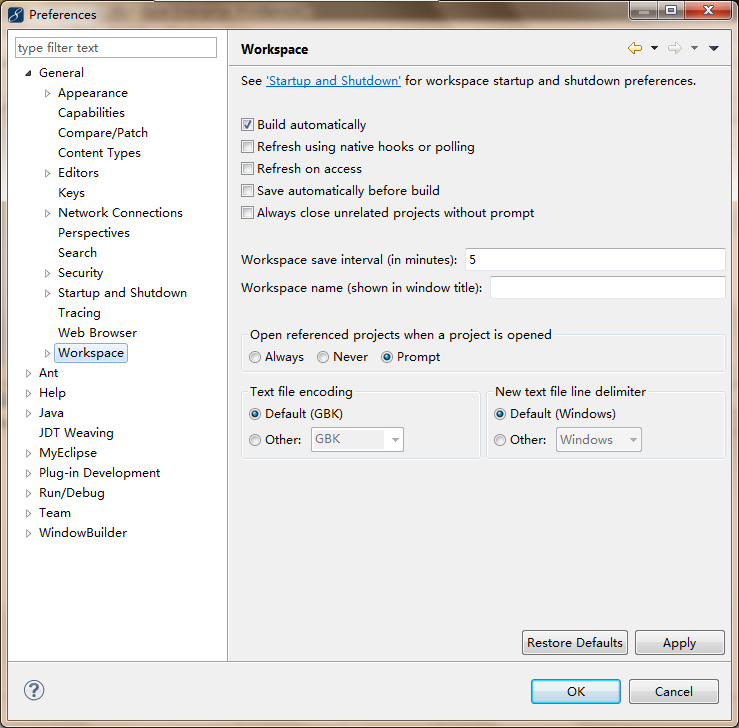
Task: Open the GBK encoding combo box
Action: point(357,440)
